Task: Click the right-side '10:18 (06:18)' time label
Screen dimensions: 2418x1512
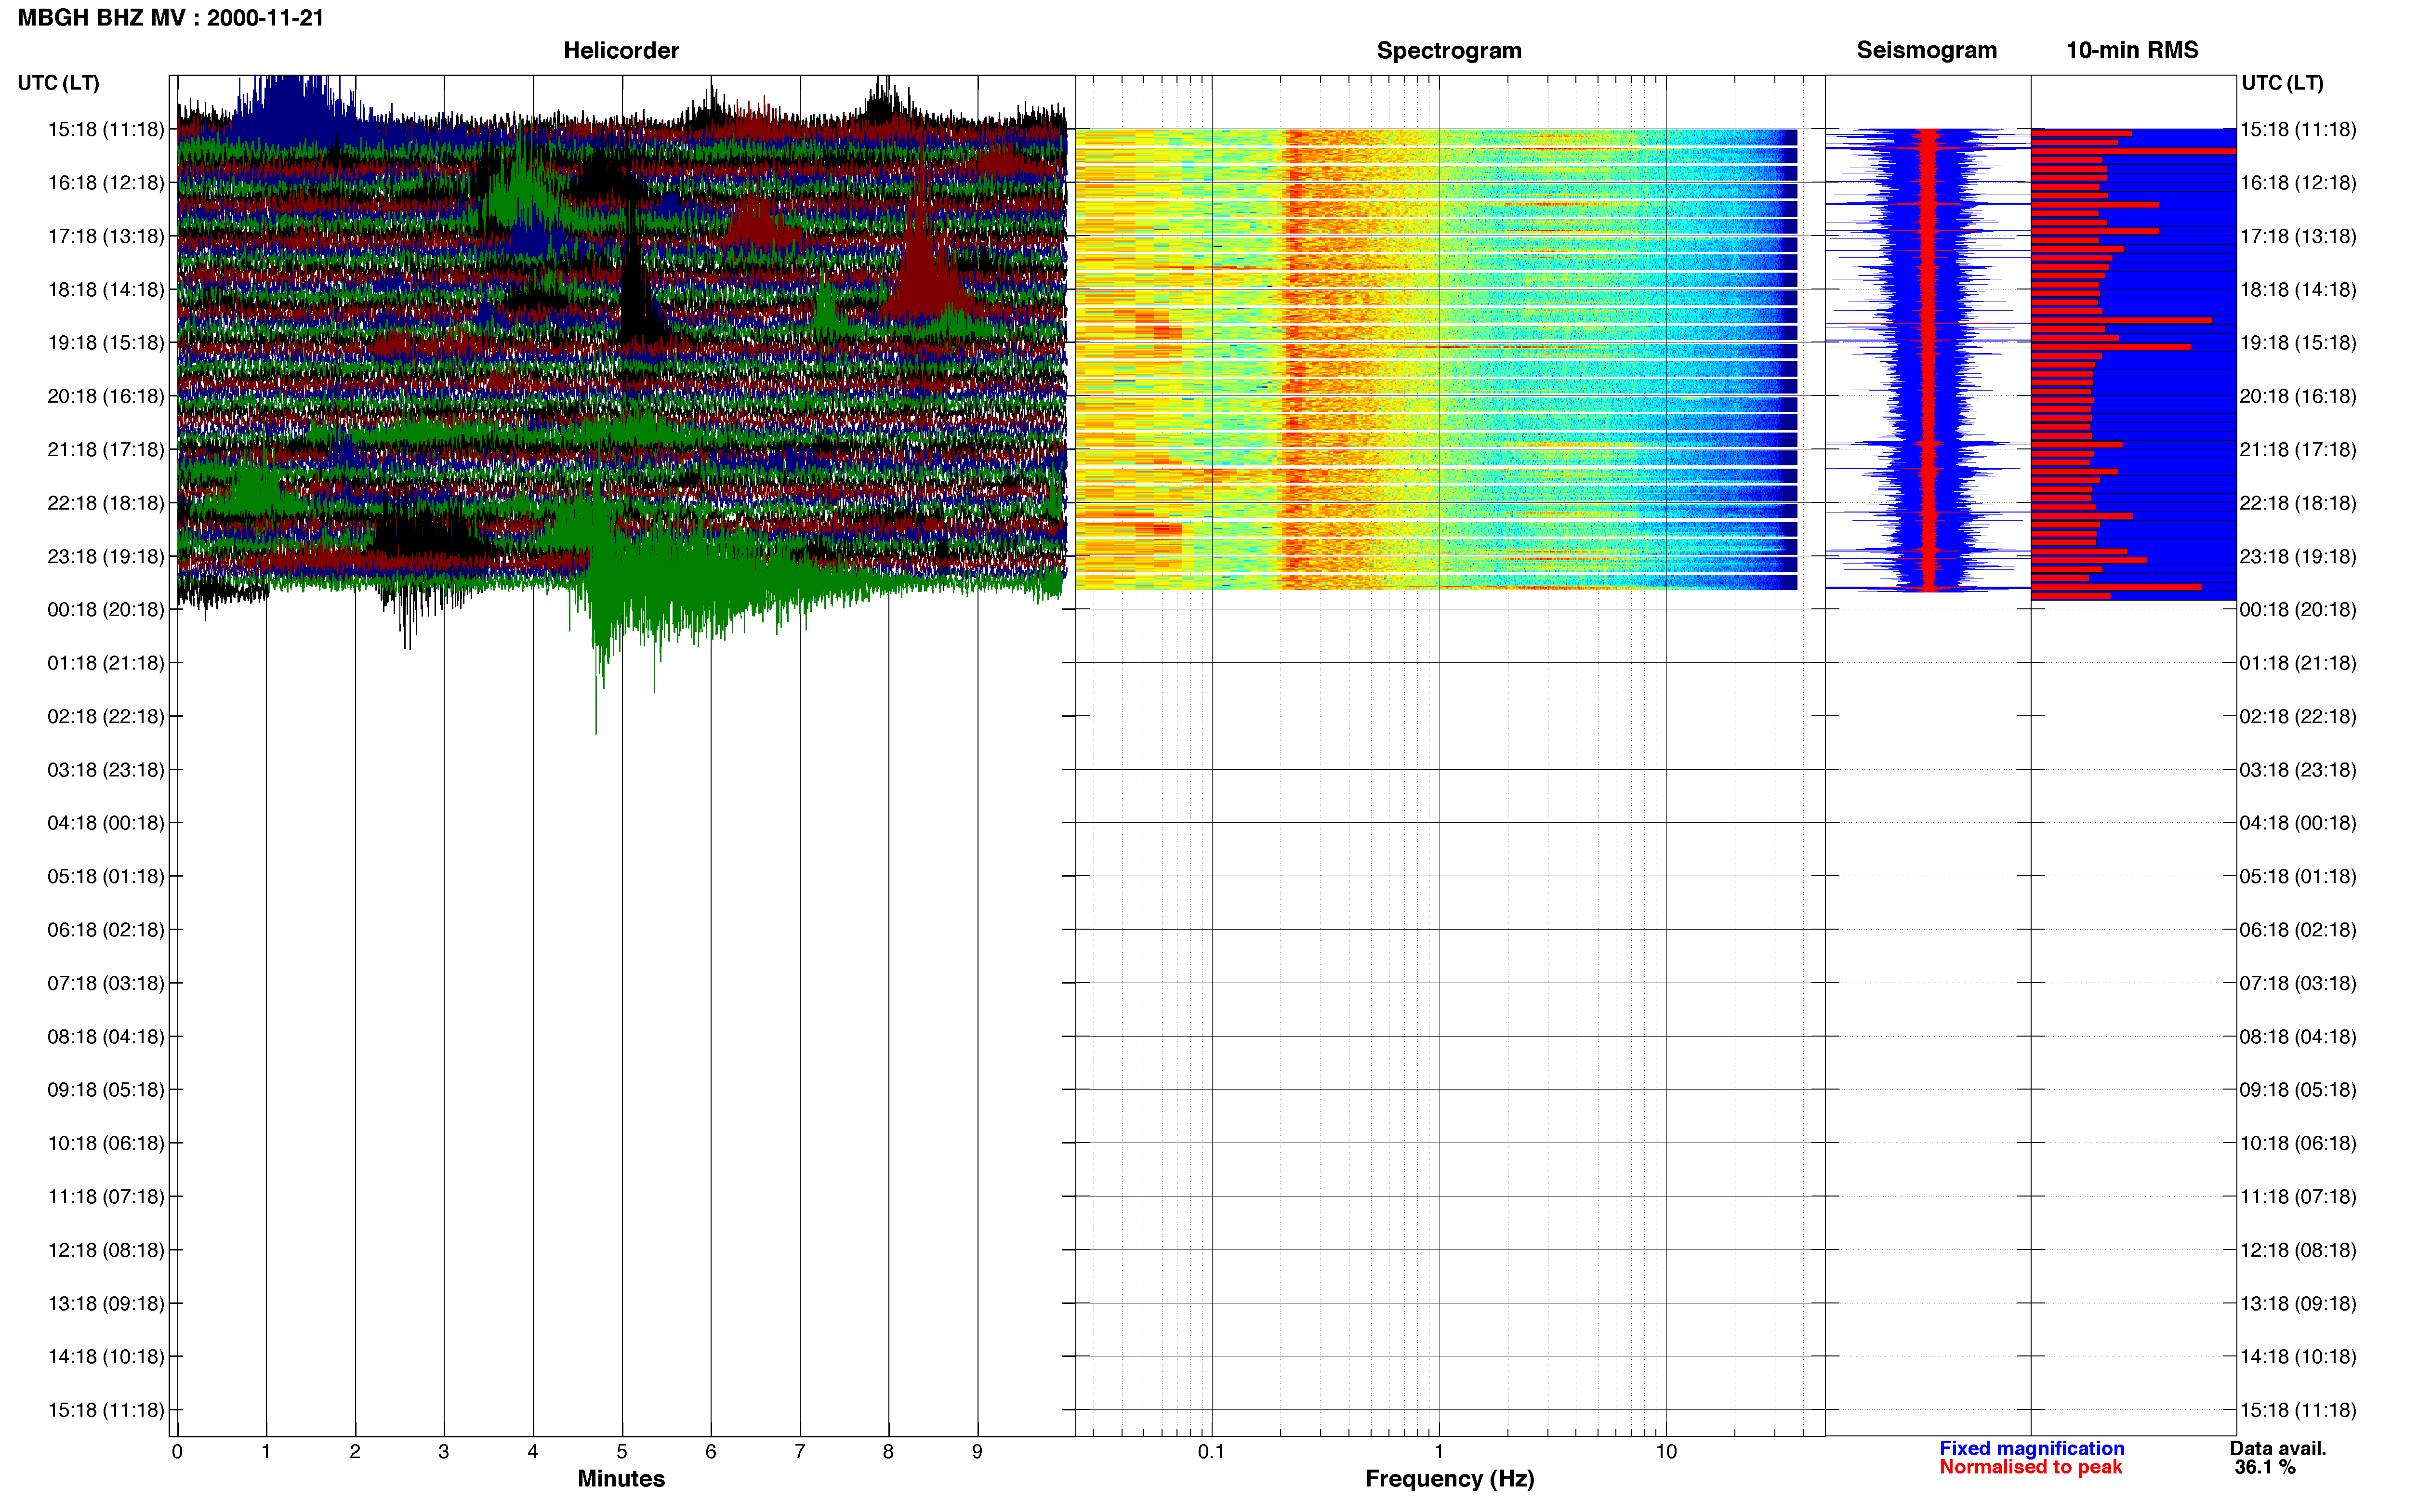Action: 2298,1143
